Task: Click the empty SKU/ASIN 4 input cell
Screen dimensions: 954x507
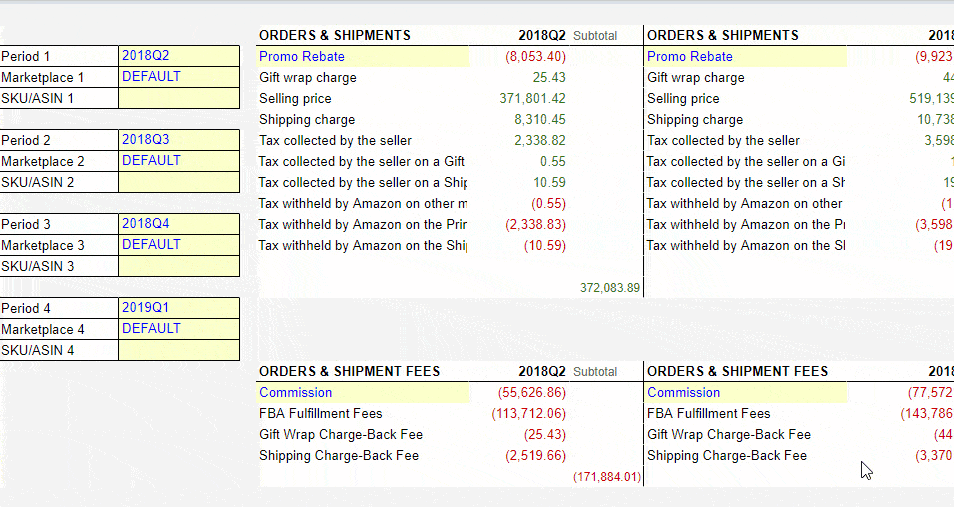Action: 178,350
